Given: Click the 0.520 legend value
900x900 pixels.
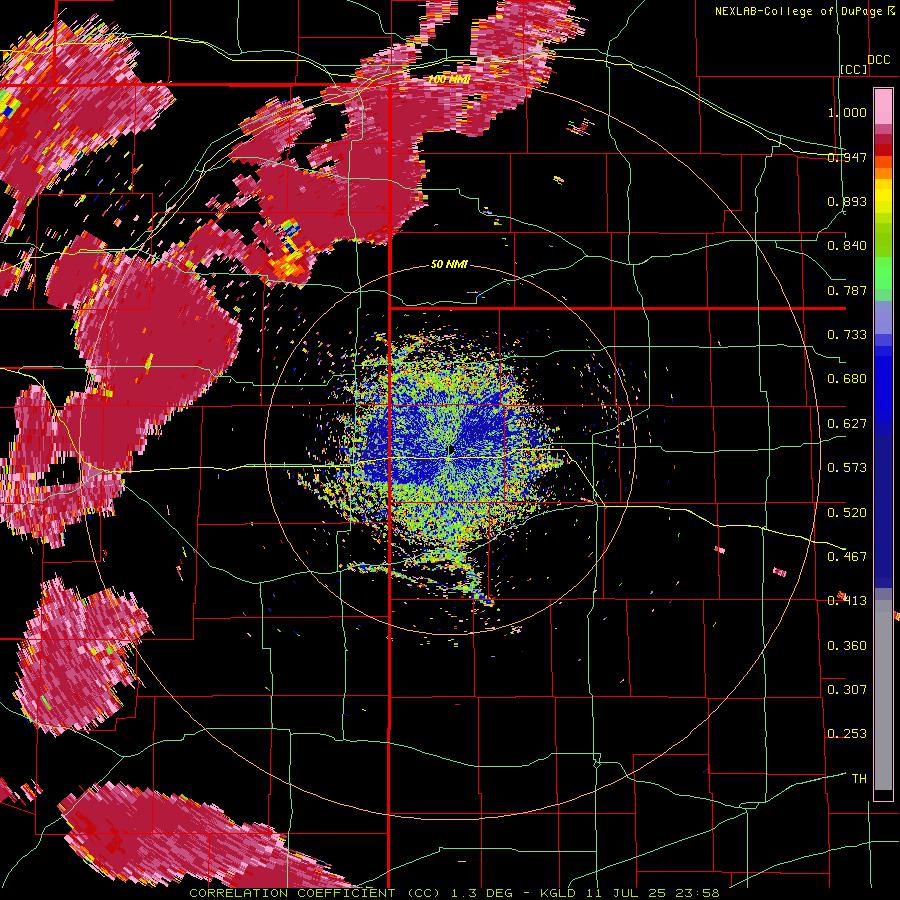Looking at the screenshot, I should [x=847, y=513].
